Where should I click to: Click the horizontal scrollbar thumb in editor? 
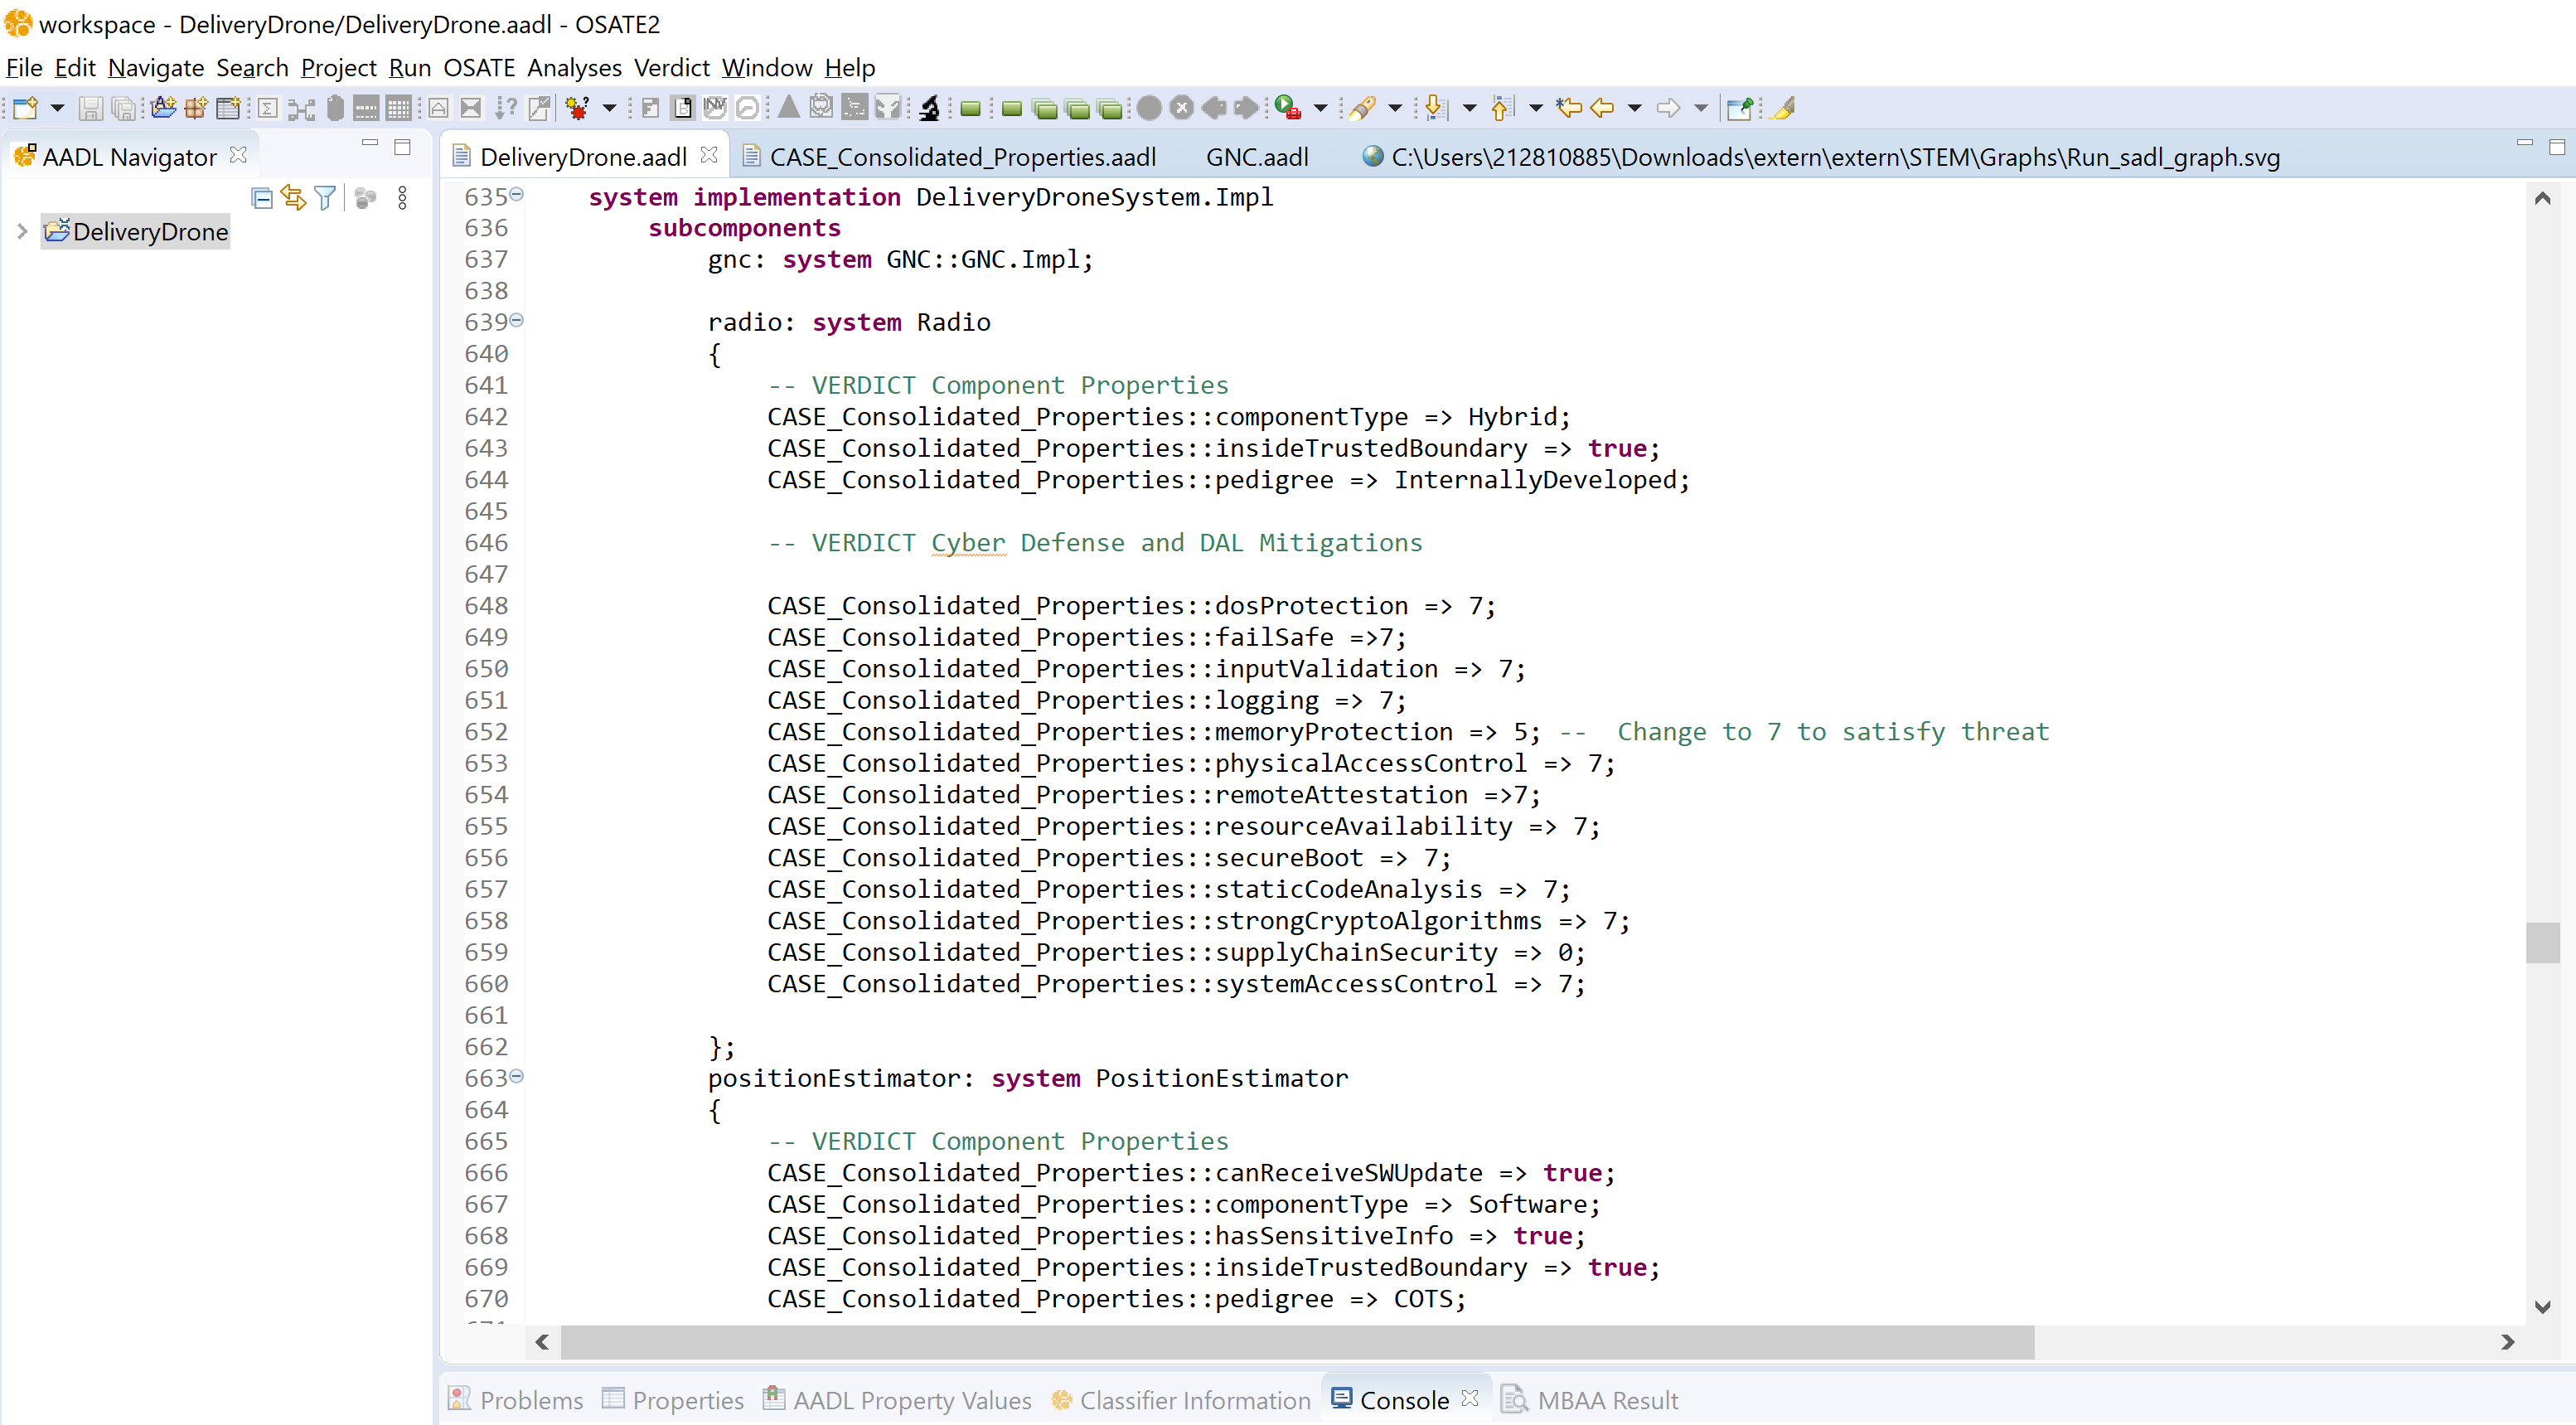(x=1297, y=1342)
